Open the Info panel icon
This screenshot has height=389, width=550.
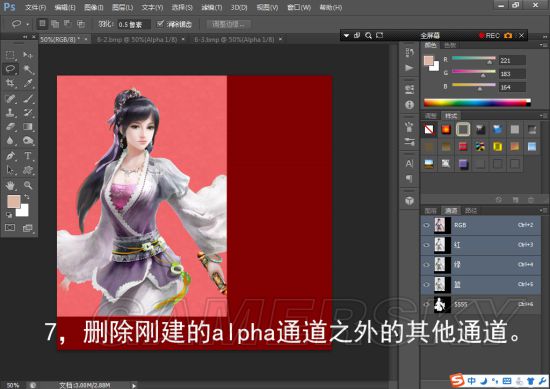[409, 105]
